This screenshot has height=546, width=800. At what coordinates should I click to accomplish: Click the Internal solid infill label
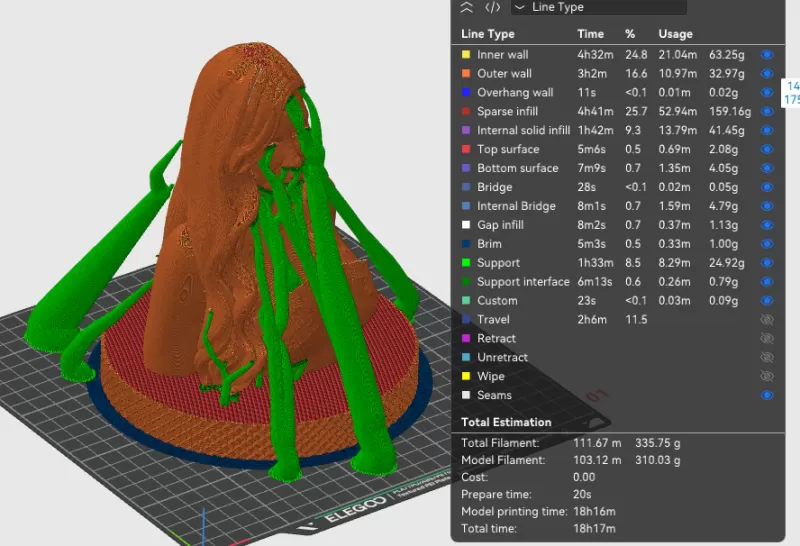[x=523, y=130]
